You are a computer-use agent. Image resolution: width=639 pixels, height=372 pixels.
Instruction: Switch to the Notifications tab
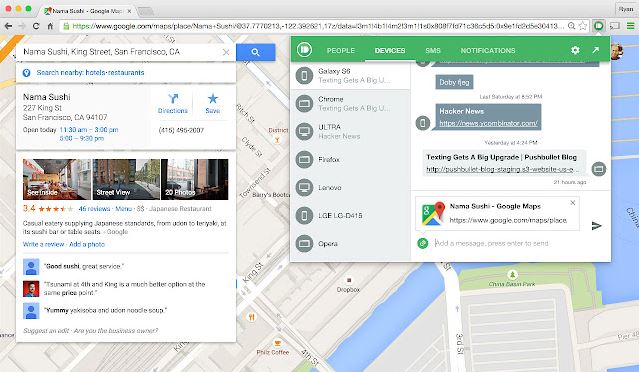click(x=488, y=51)
